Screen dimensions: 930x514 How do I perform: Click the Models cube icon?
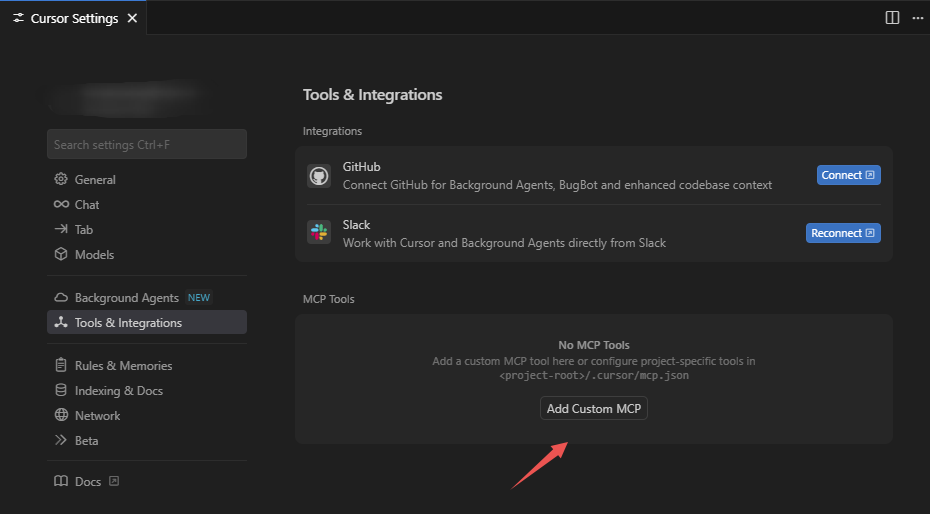coord(60,254)
